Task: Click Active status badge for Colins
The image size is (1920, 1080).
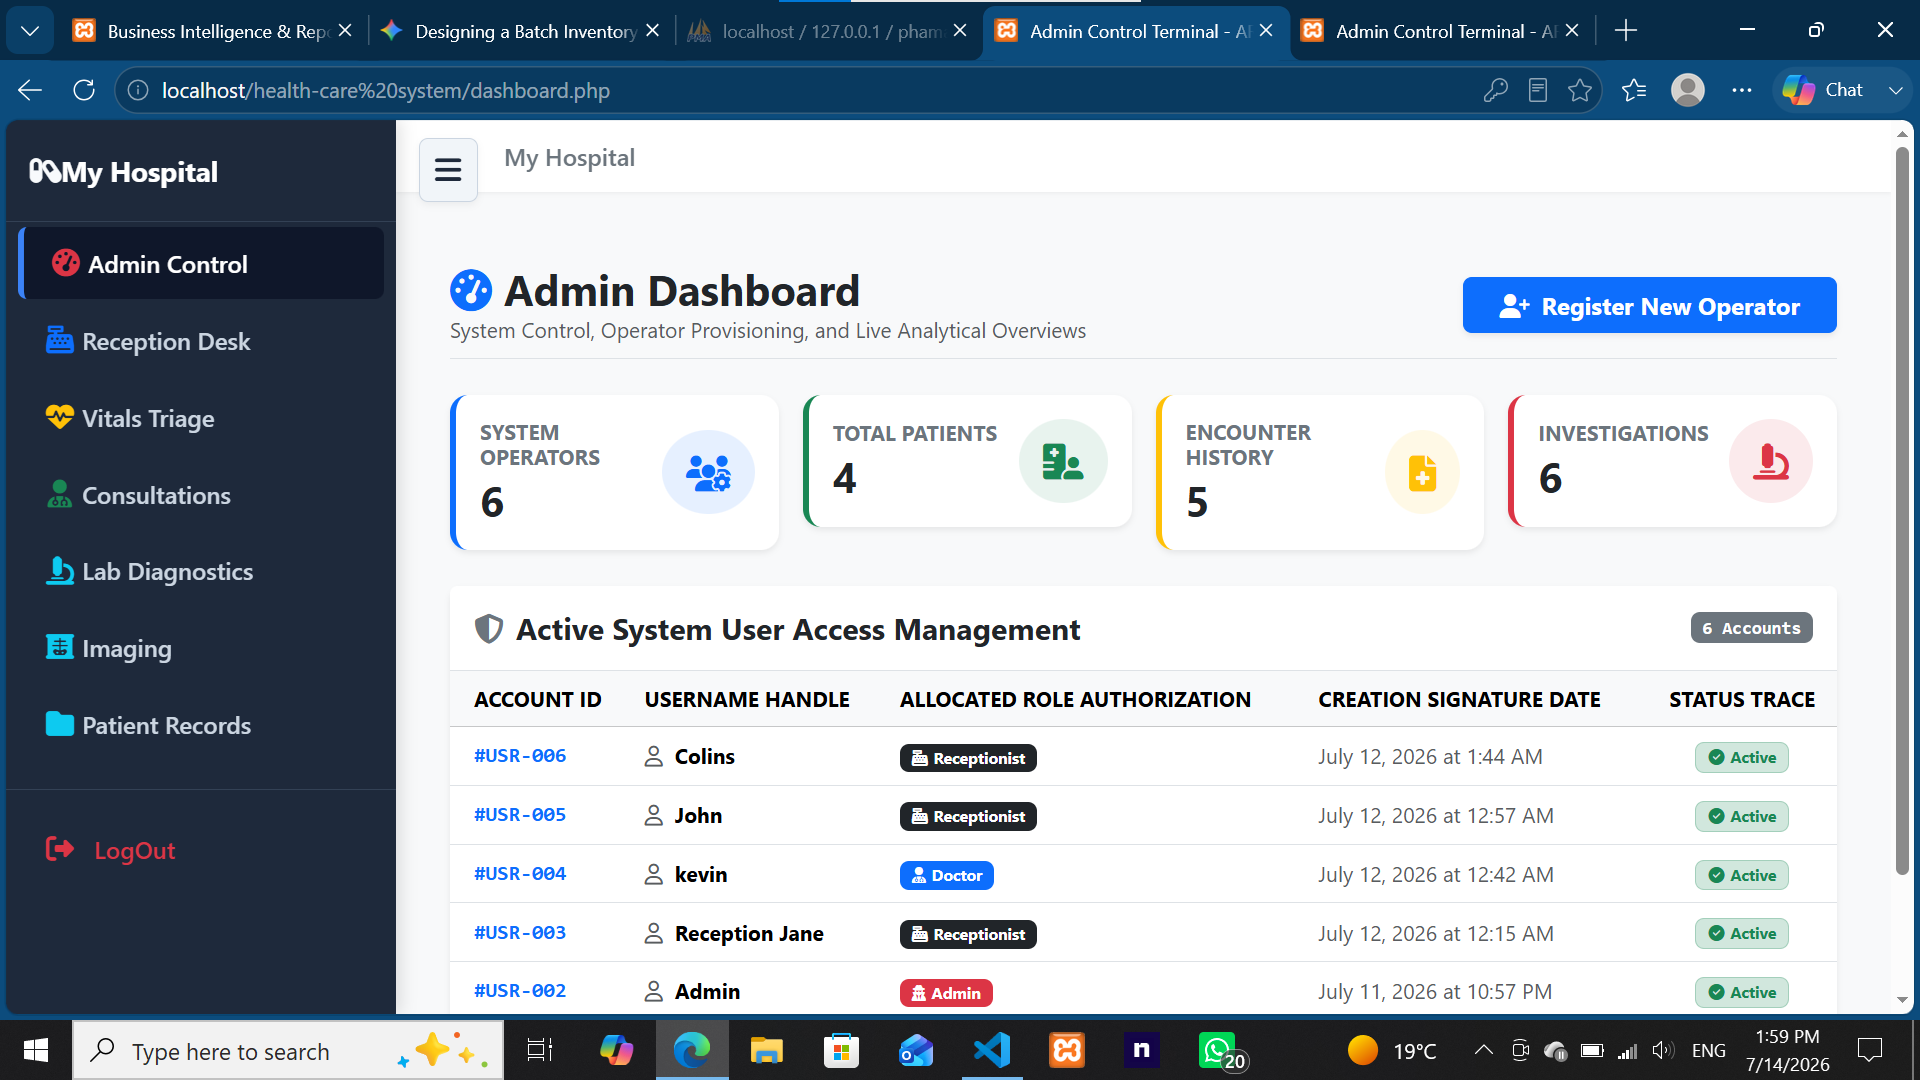Action: coord(1741,757)
